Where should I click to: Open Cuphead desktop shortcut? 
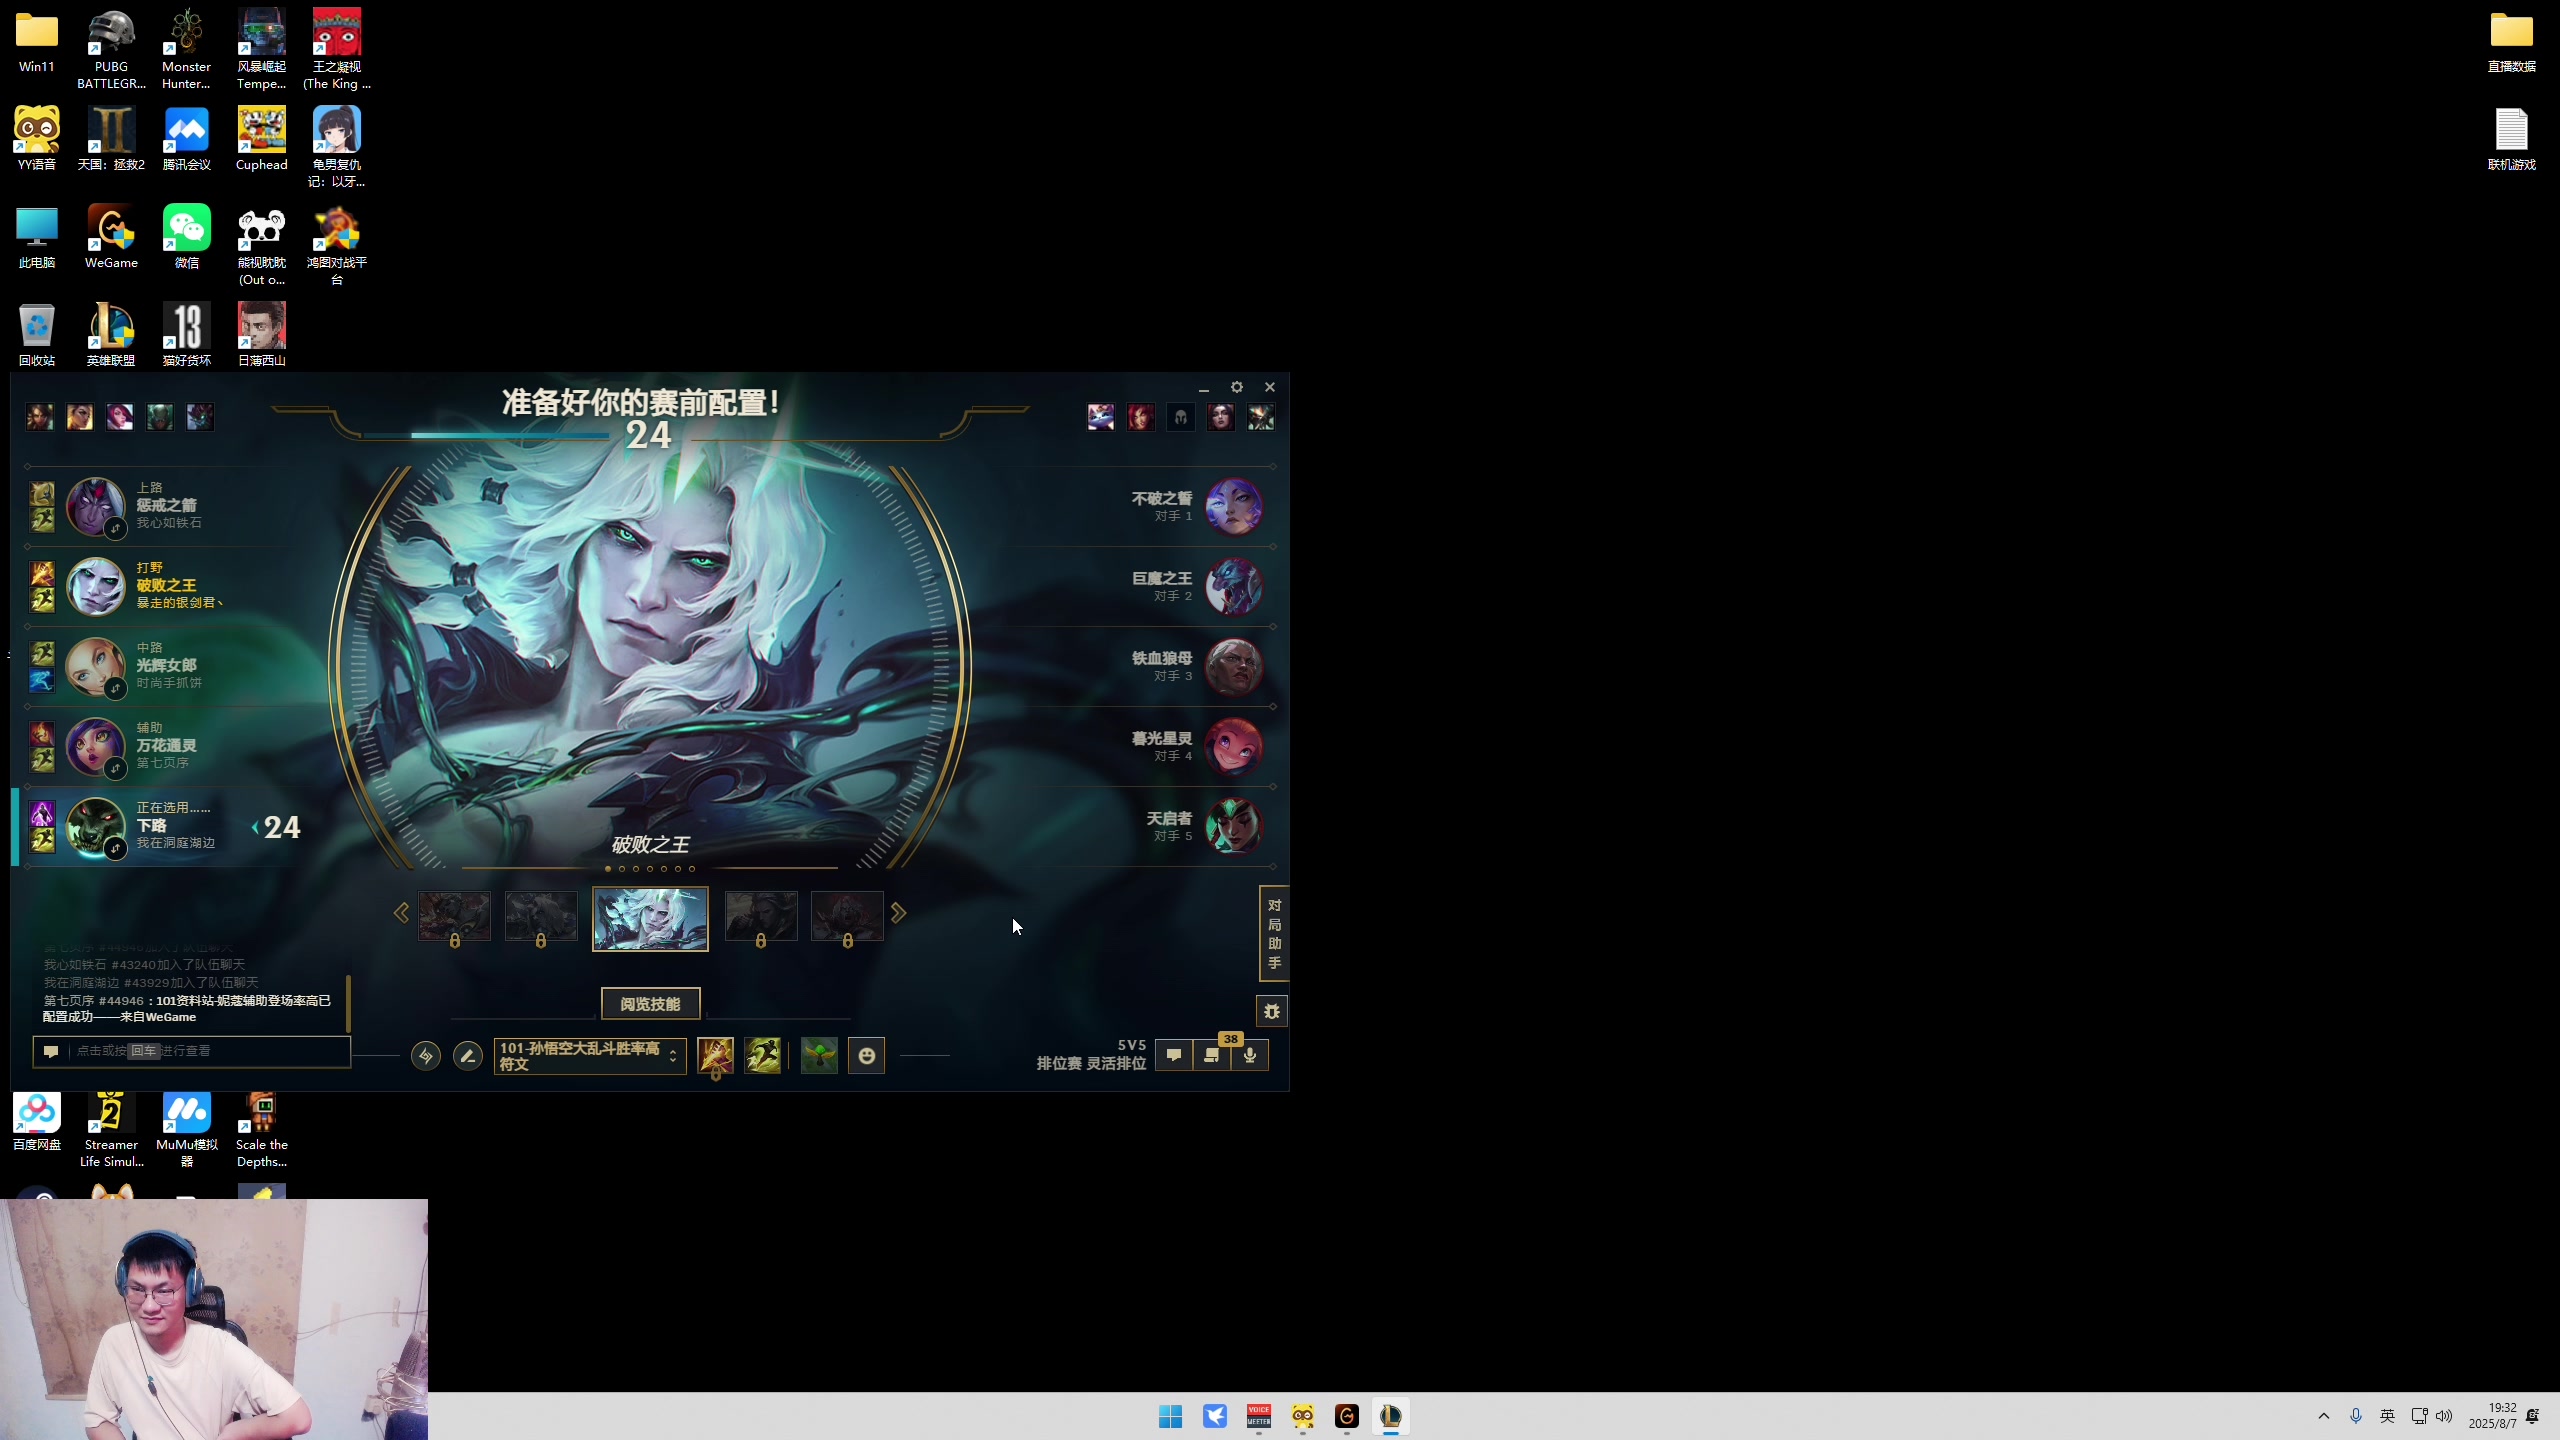tap(262, 139)
